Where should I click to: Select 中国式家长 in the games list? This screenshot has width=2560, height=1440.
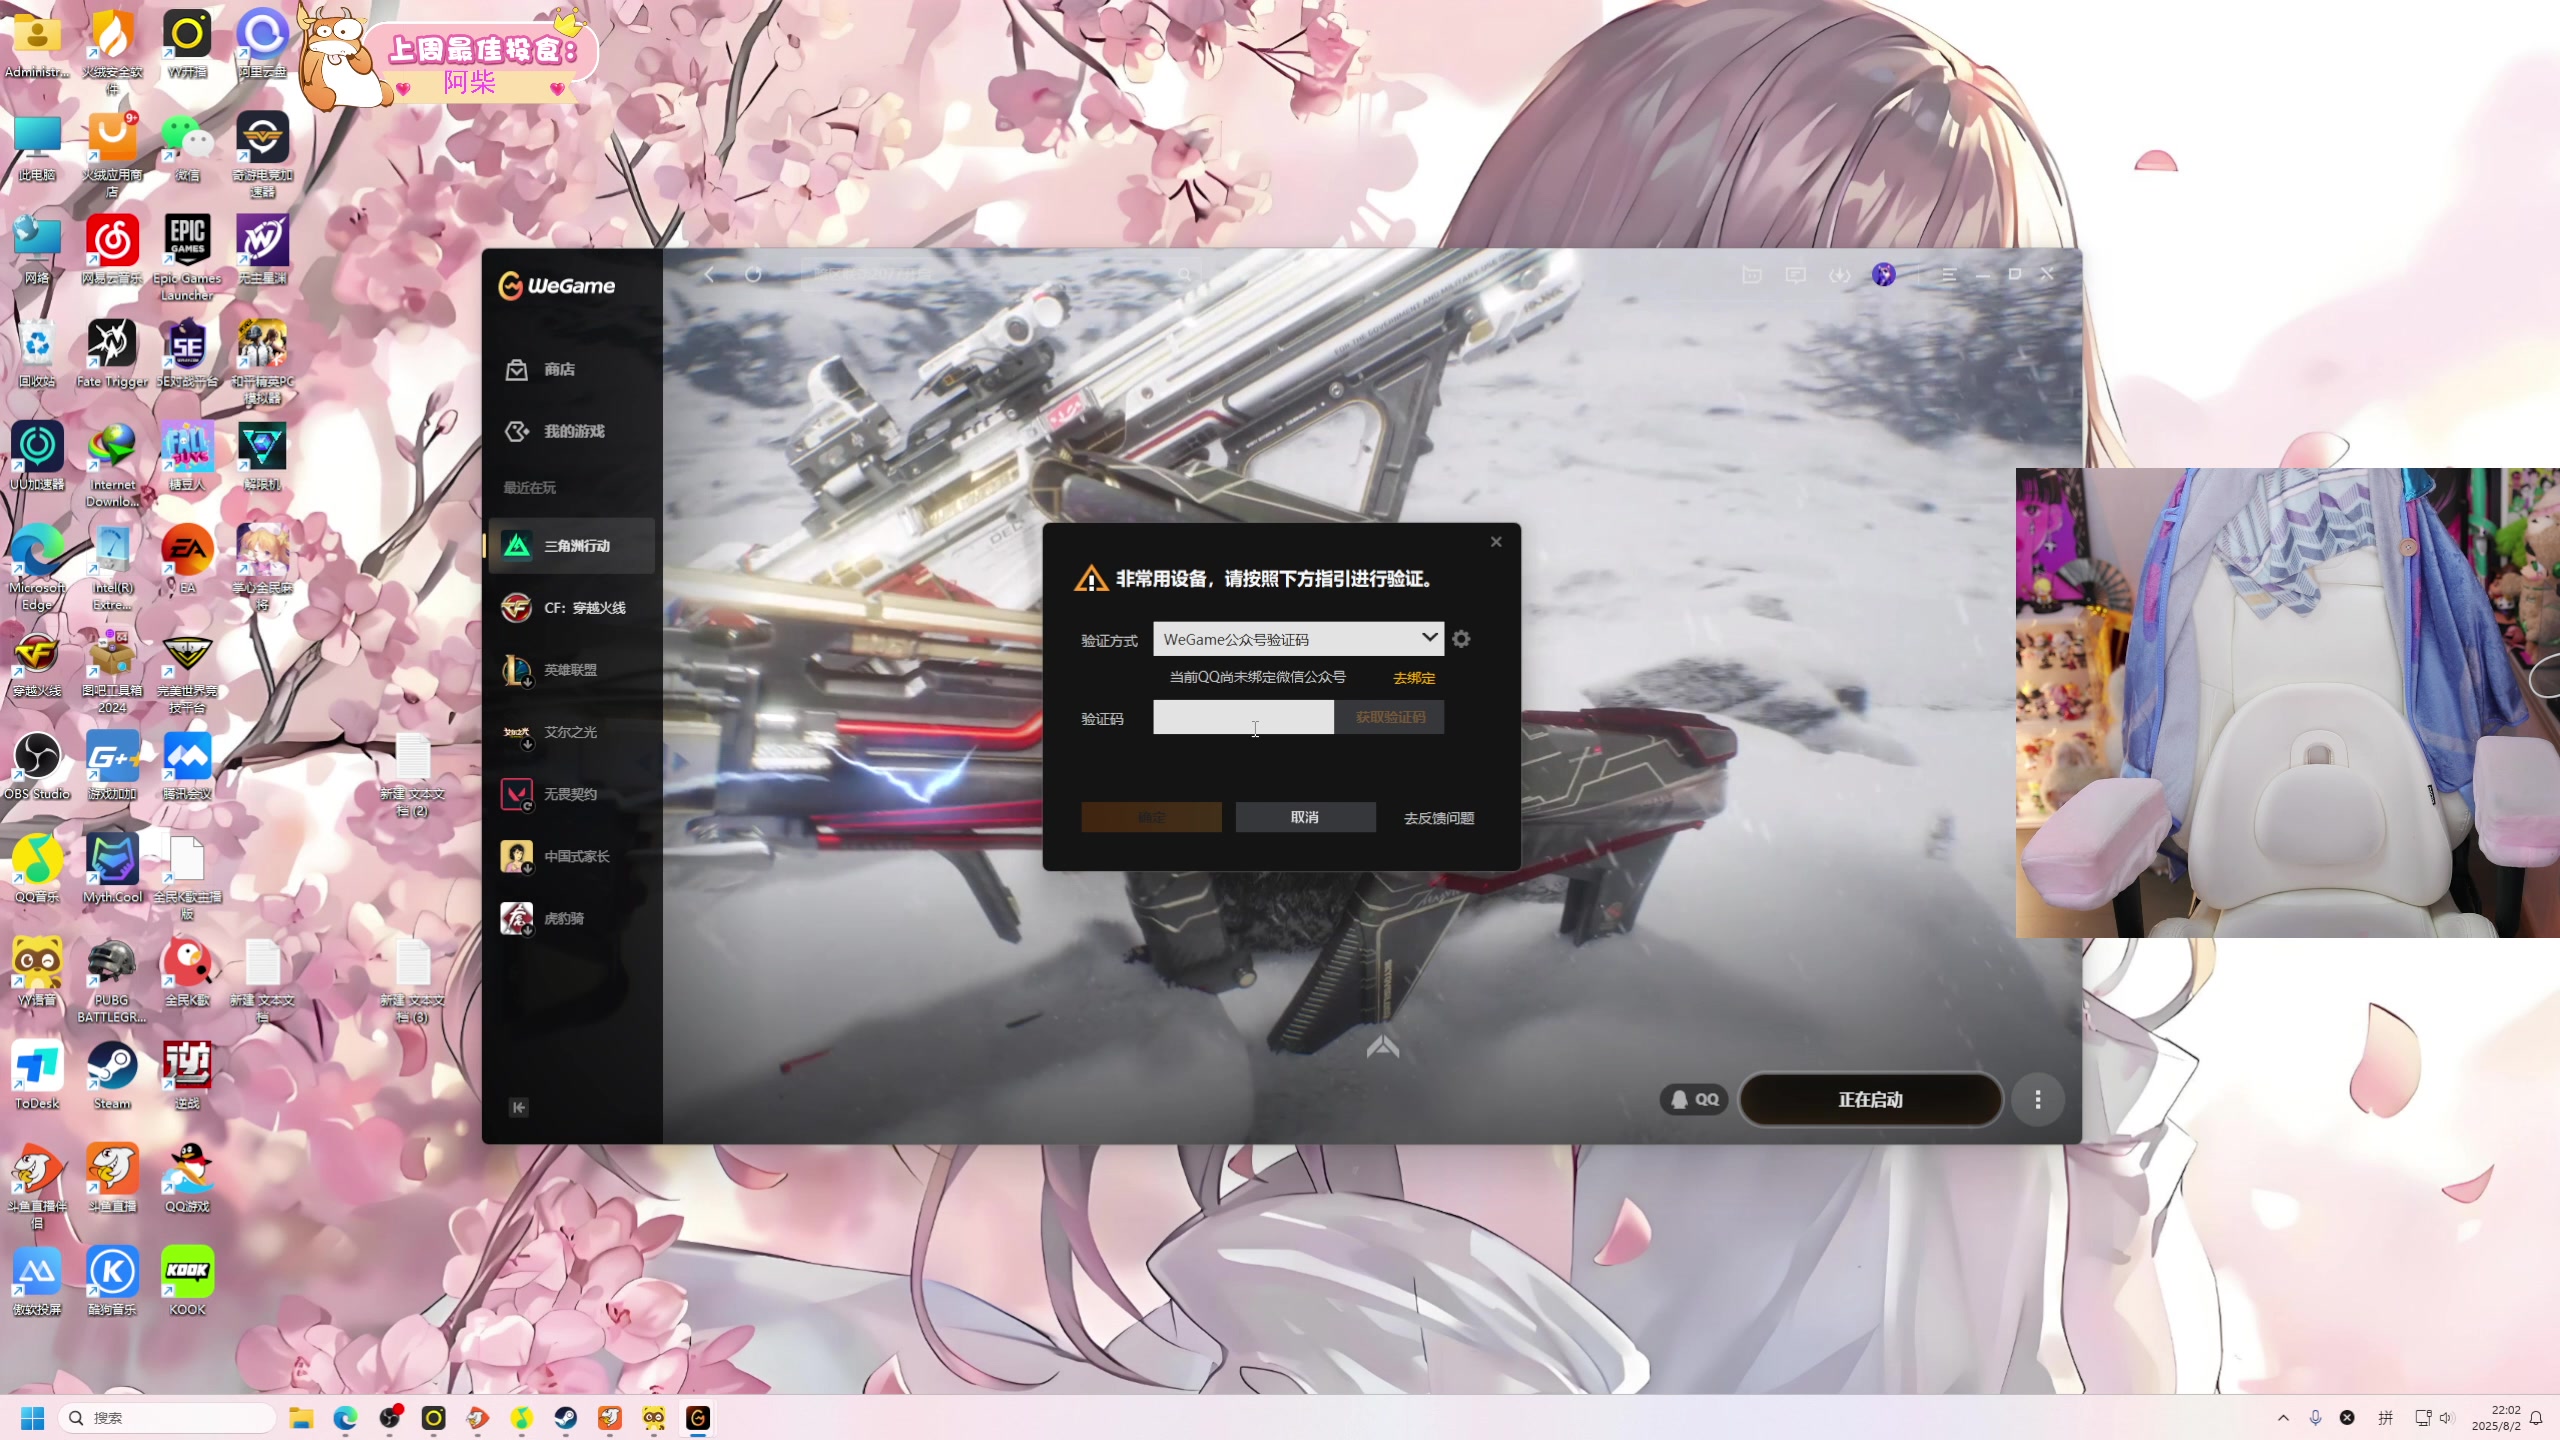571,856
